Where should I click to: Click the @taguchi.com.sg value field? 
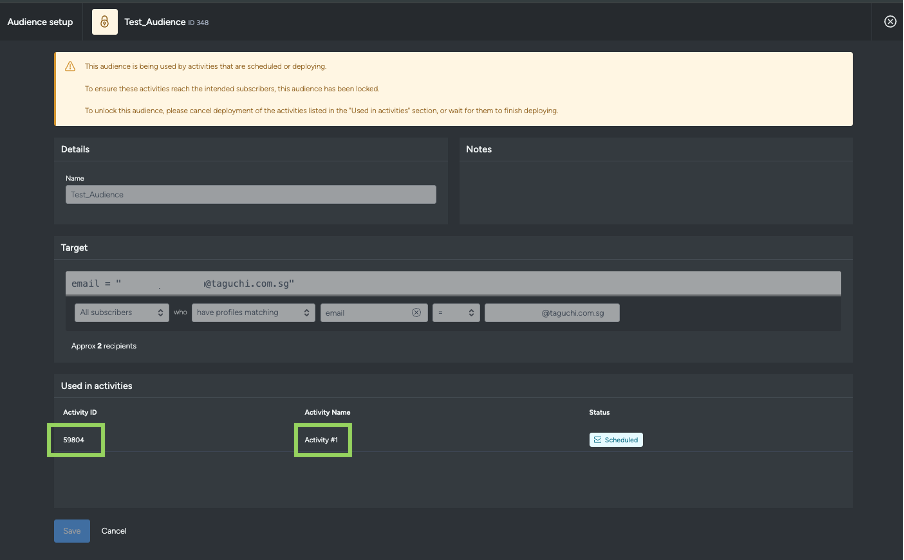pos(552,313)
